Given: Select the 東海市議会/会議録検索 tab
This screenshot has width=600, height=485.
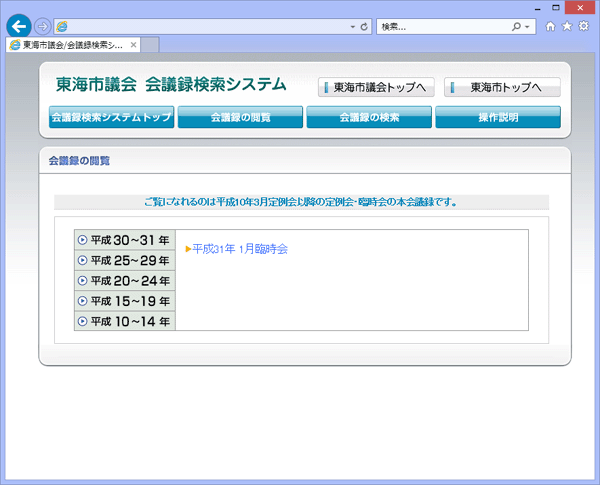Looking at the screenshot, I should [x=73, y=45].
